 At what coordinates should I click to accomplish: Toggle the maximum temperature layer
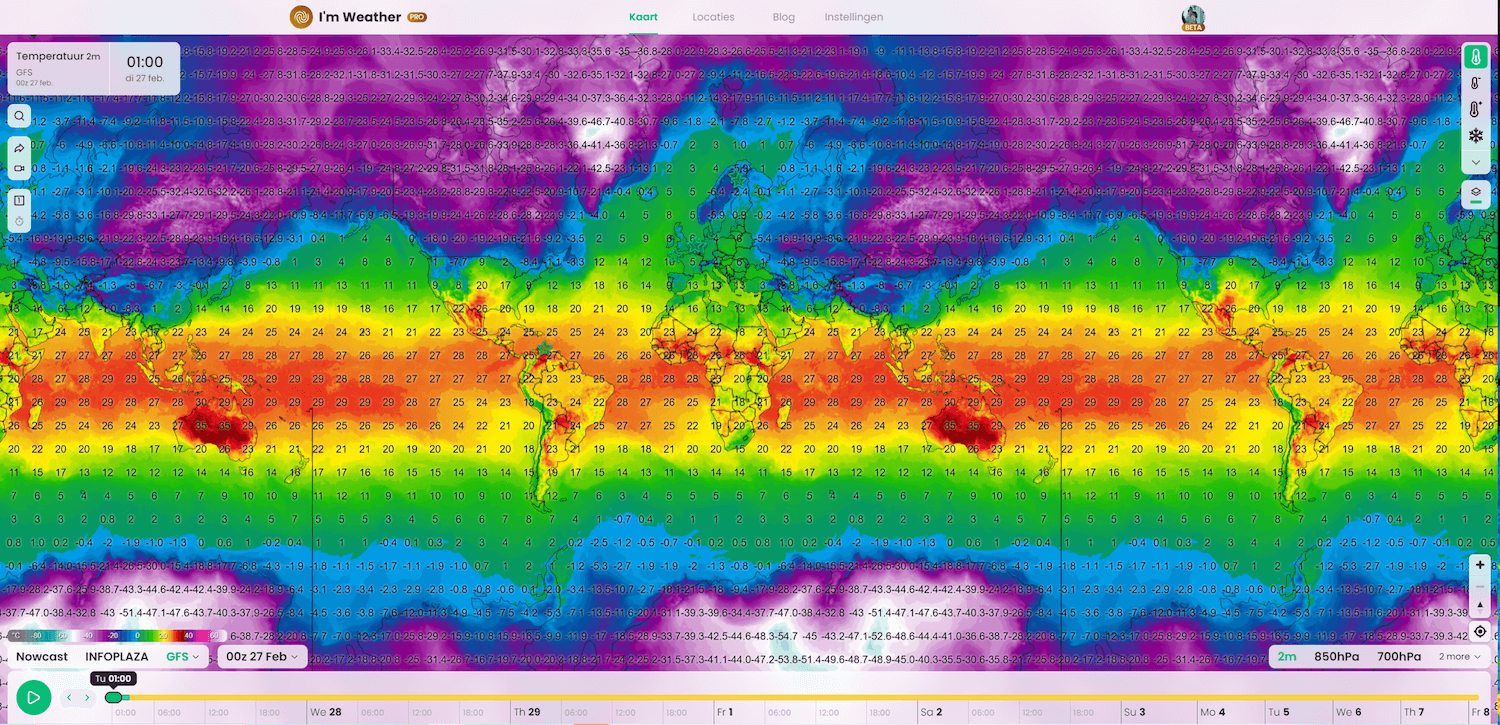1477,108
